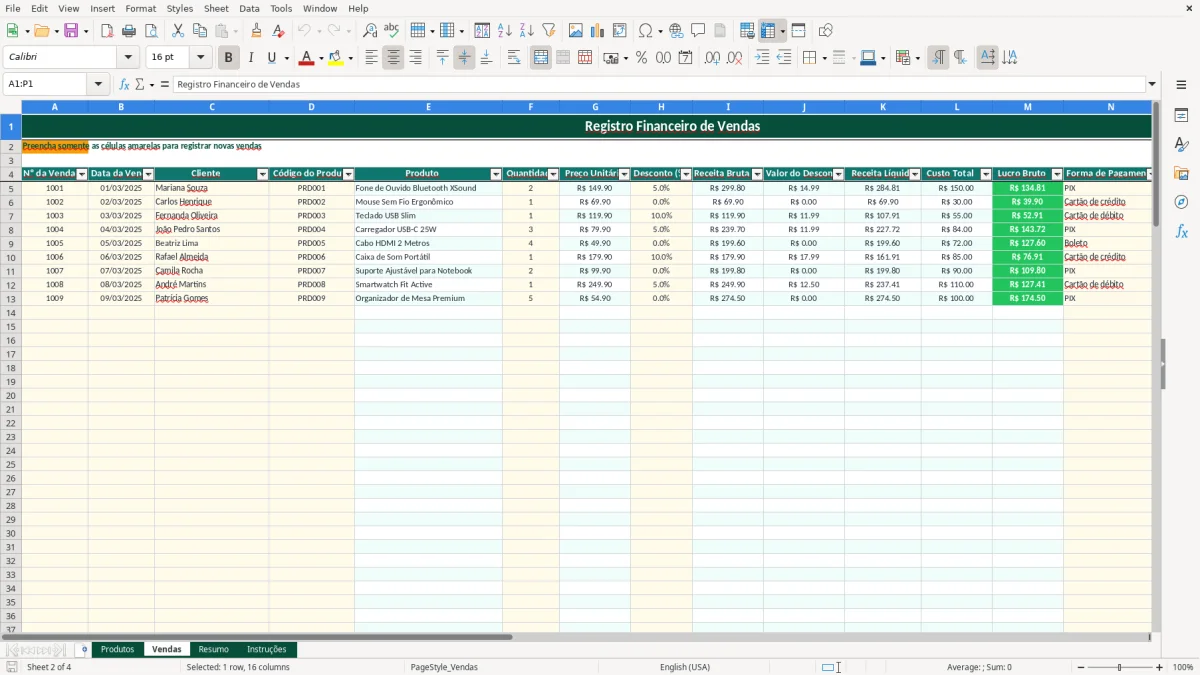Open the Font Size dropdown
Screen dimensions: 1200x675
pos(200,58)
